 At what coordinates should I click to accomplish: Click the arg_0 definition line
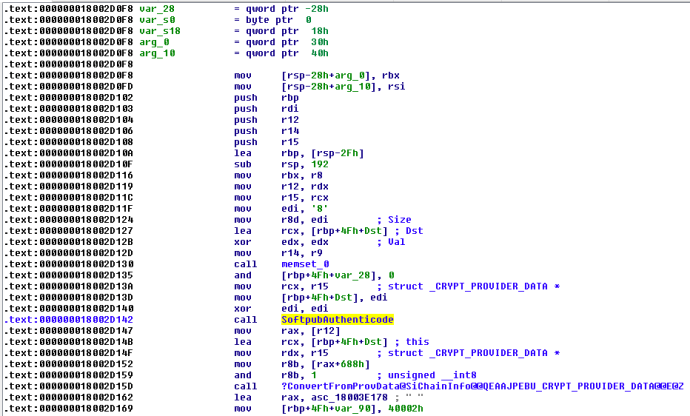(153, 41)
